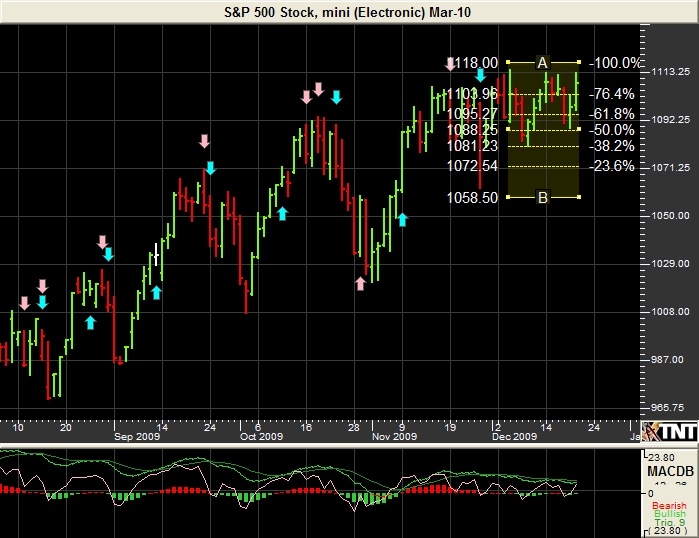699x538 pixels.
Task: Click the chart title S&P 500 Stock, mini
Action: click(347, 12)
